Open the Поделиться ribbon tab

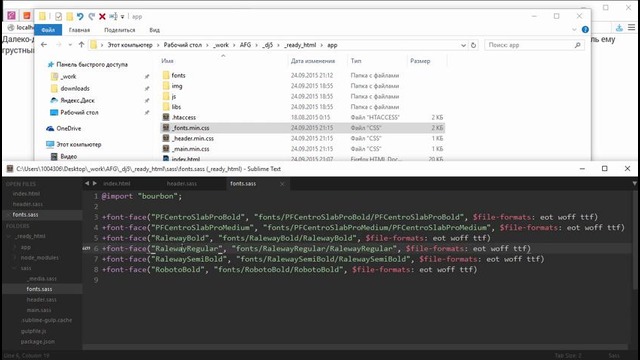coord(120,30)
